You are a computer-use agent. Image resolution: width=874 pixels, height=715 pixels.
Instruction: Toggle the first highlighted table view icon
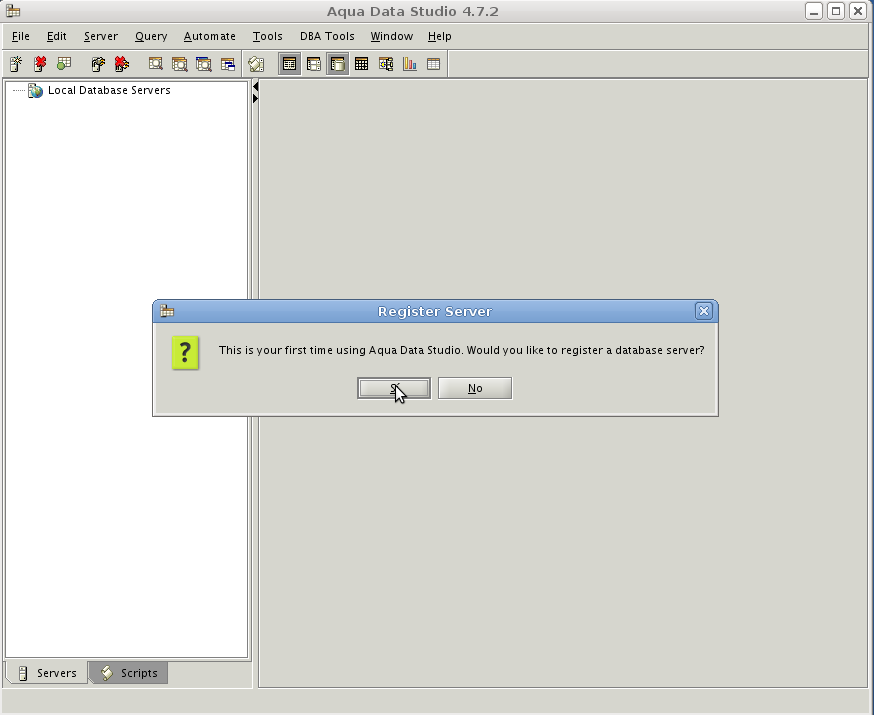click(289, 64)
